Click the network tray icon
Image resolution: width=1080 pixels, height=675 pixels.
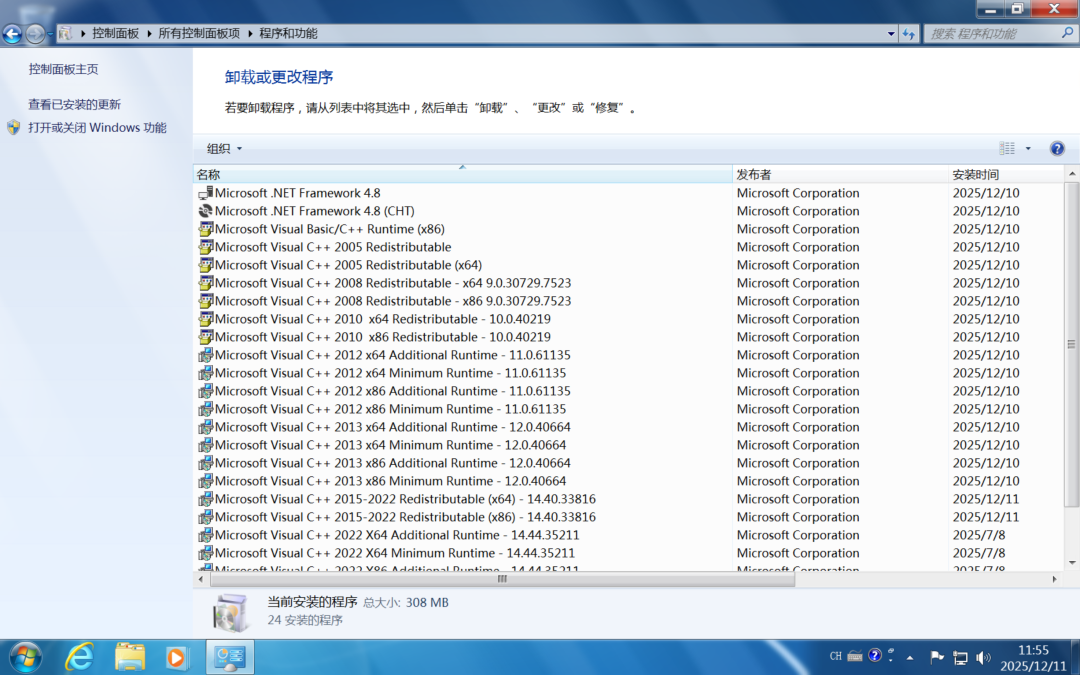(960, 657)
